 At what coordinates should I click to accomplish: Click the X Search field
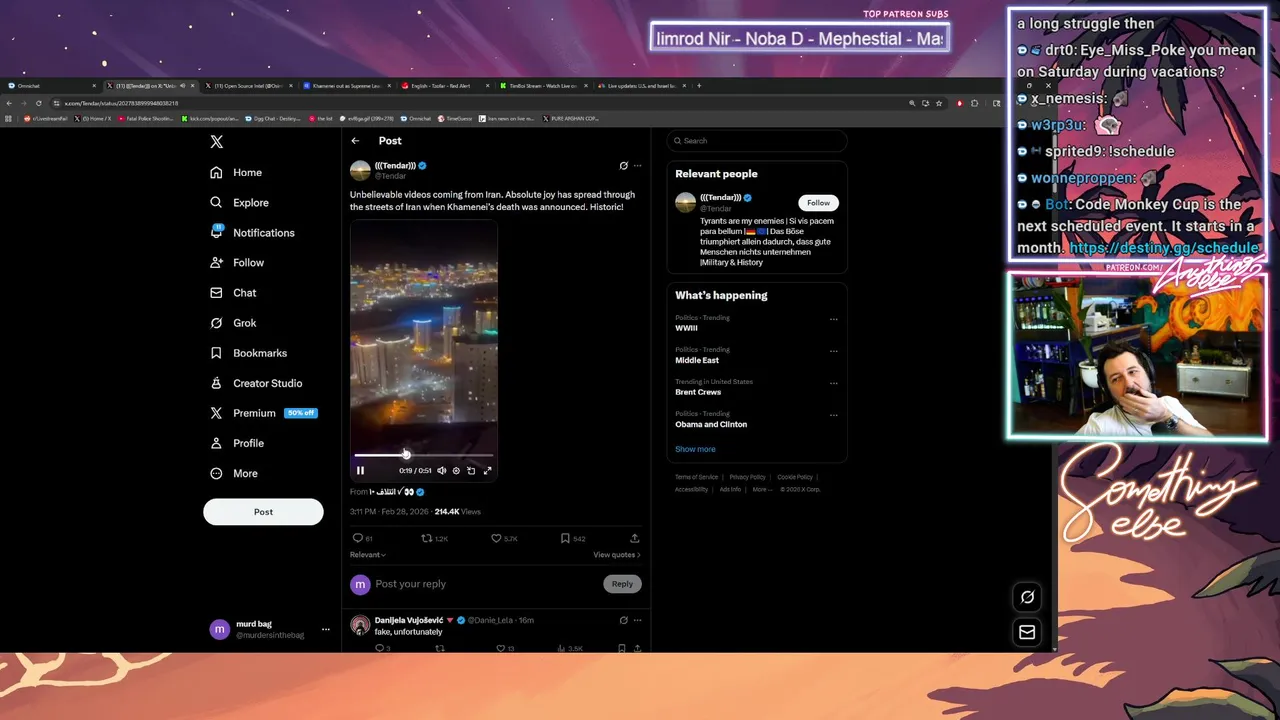757,141
